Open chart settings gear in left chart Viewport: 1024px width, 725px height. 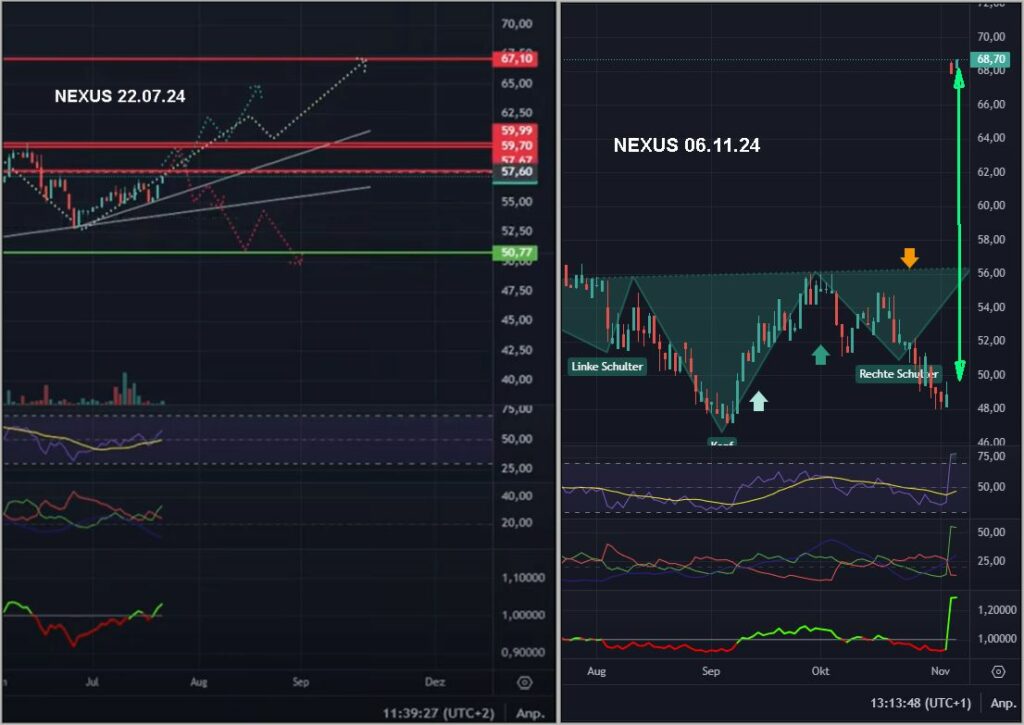point(525,683)
